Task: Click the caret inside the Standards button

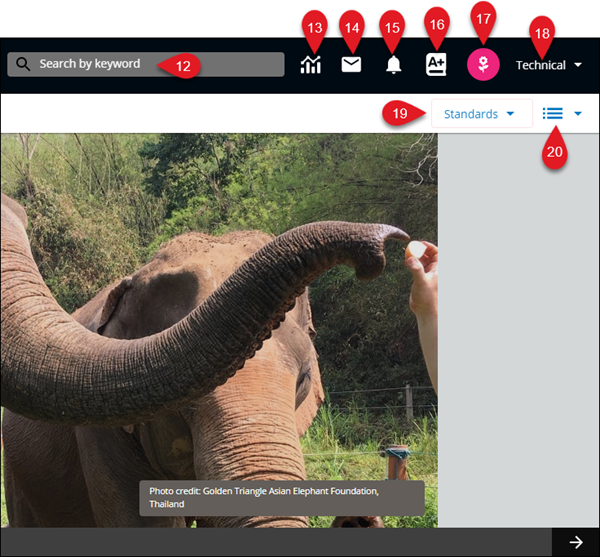Action: [511, 114]
